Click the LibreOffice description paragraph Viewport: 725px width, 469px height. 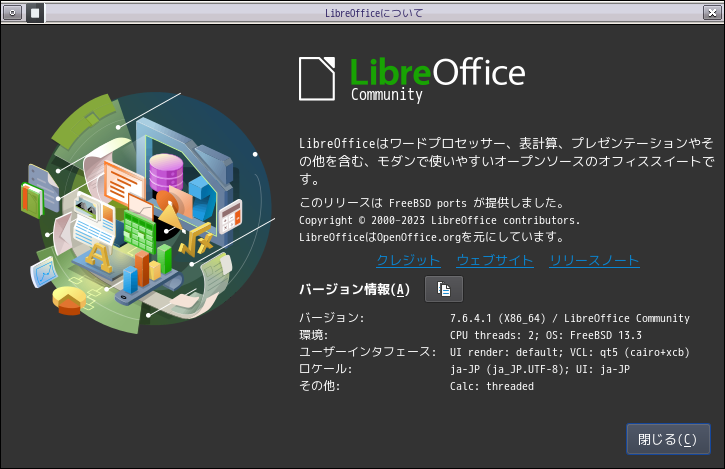(506, 161)
